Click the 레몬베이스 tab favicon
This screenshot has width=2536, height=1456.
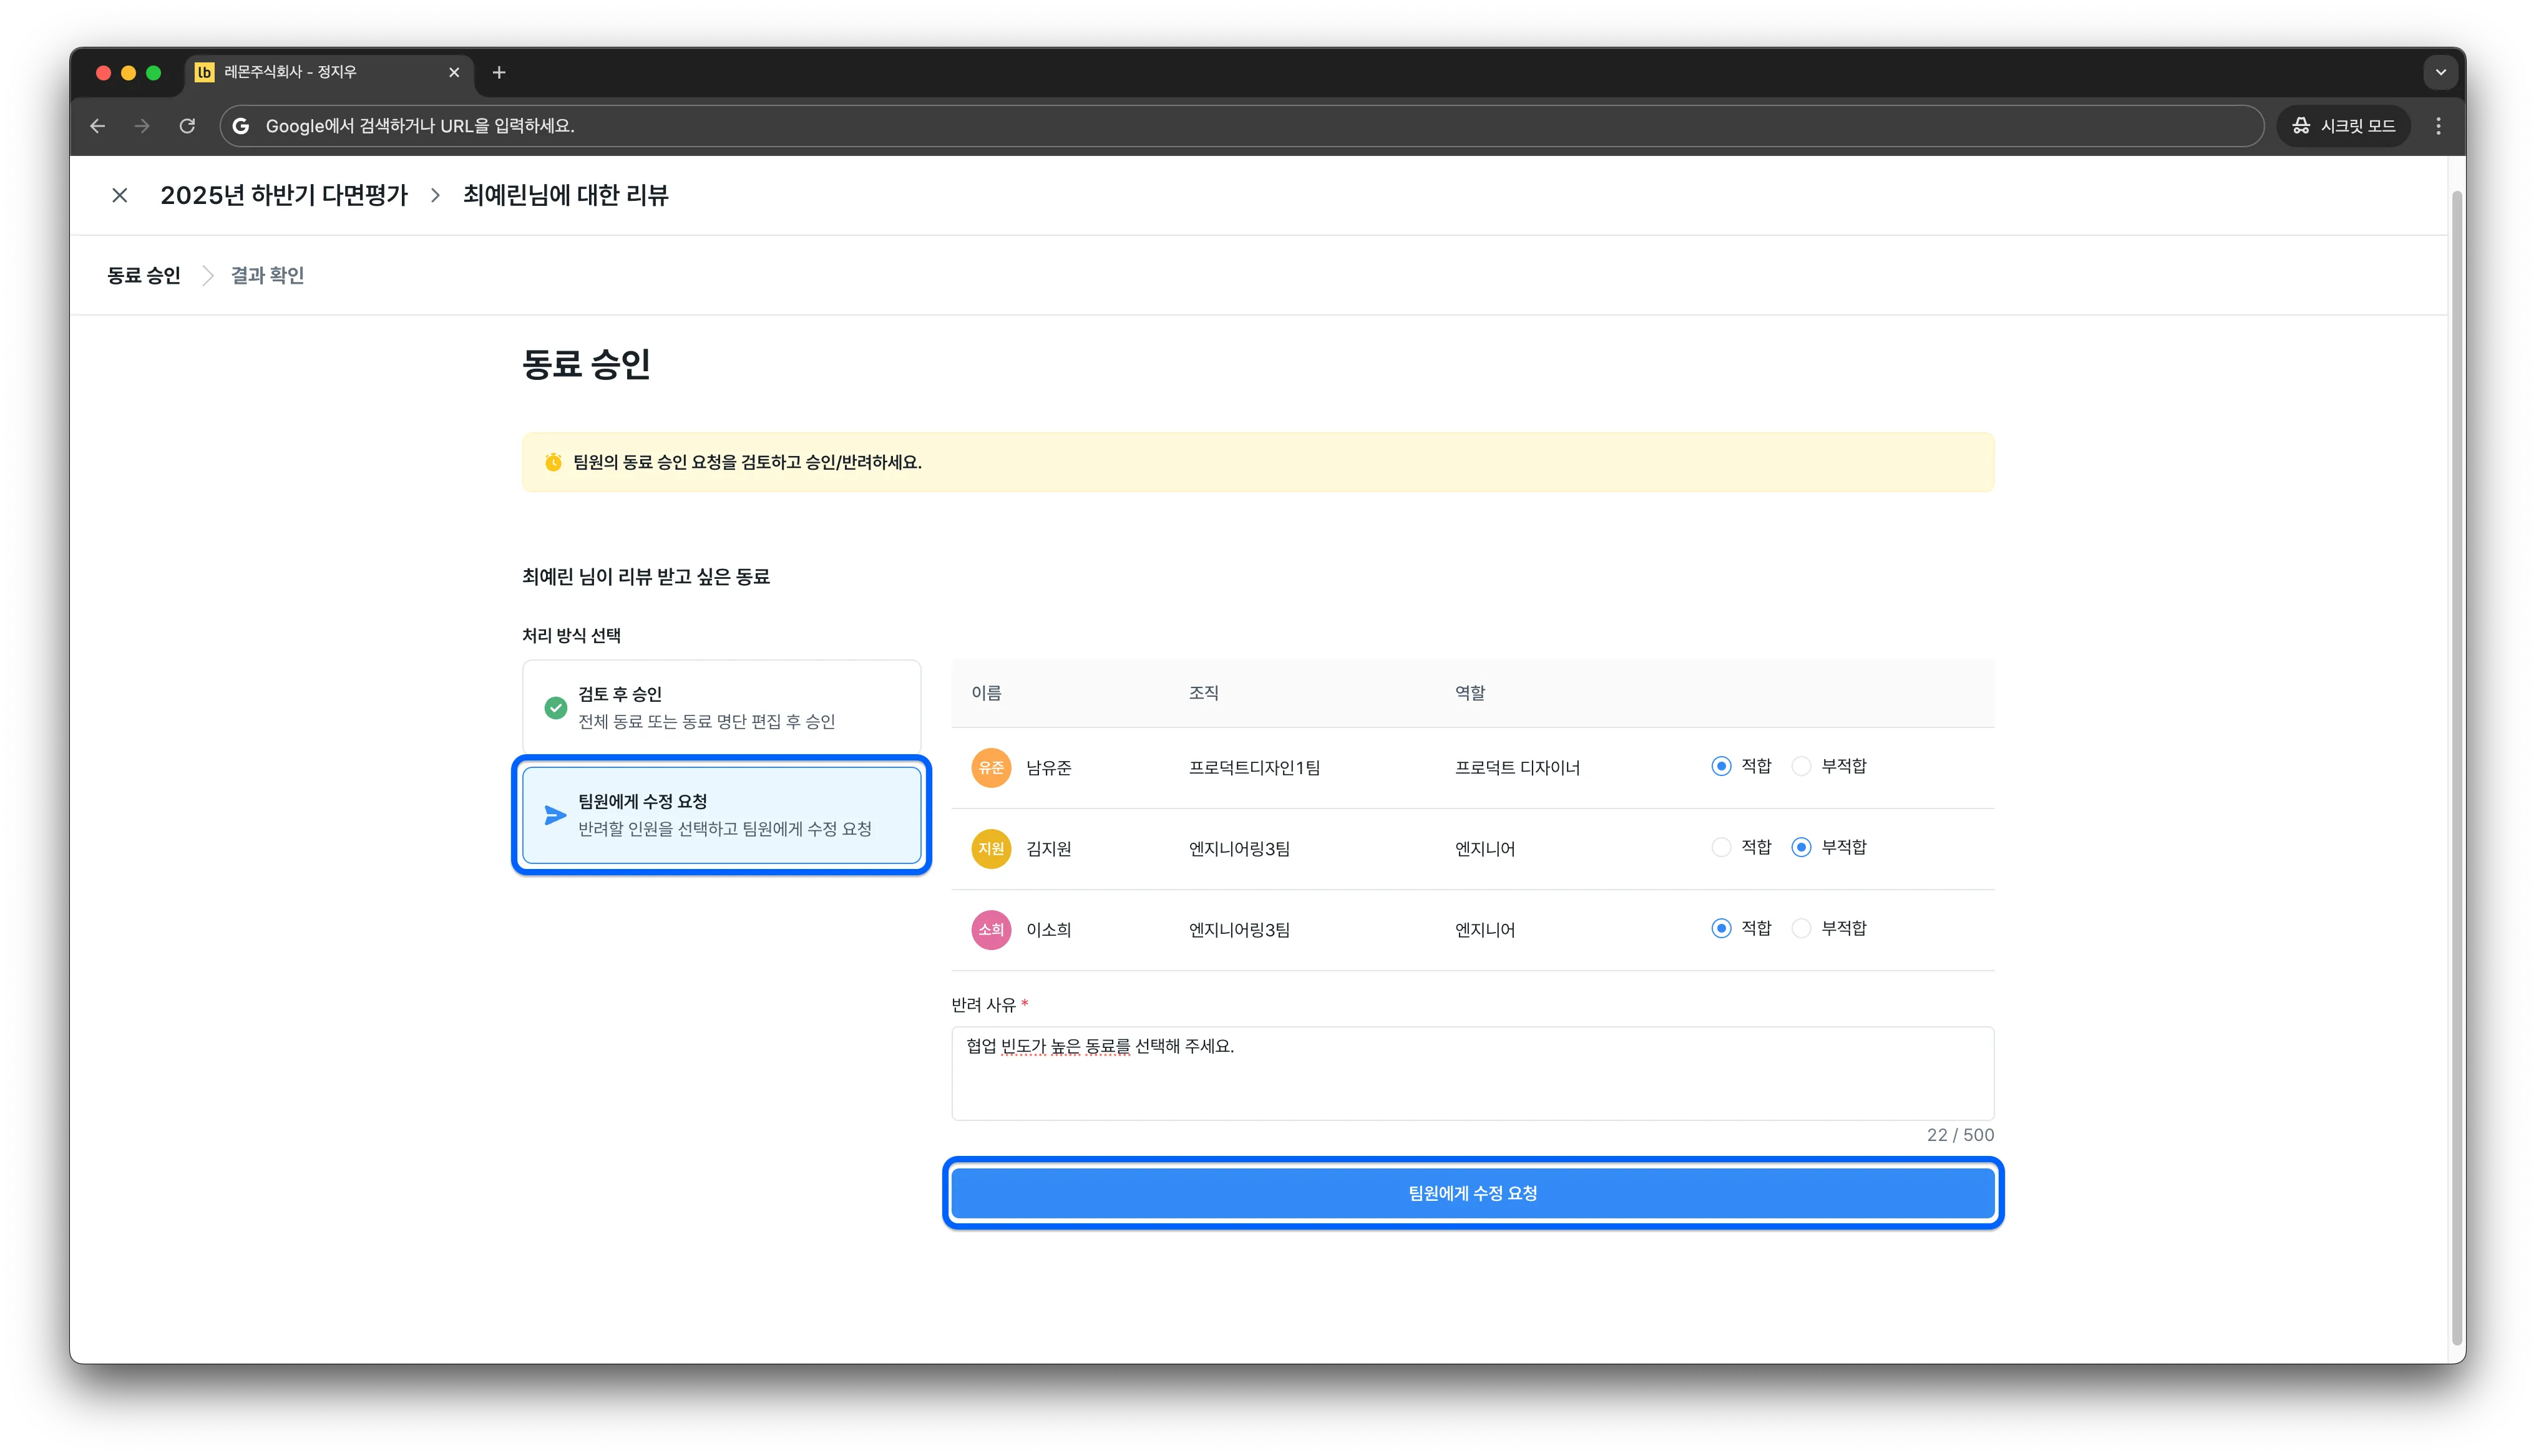tap(204, 72)
